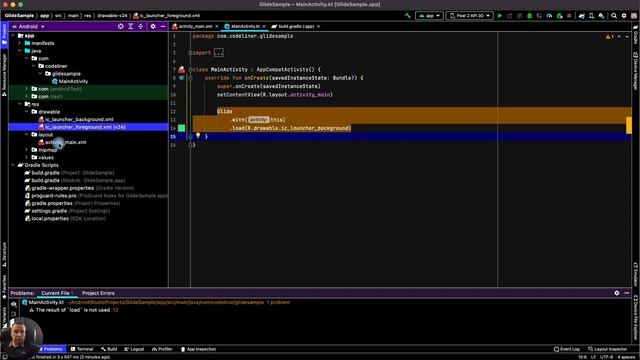Open the AVD Manager device icon
The height and width of the screenshot is (360, 640).
click(591, 16)
